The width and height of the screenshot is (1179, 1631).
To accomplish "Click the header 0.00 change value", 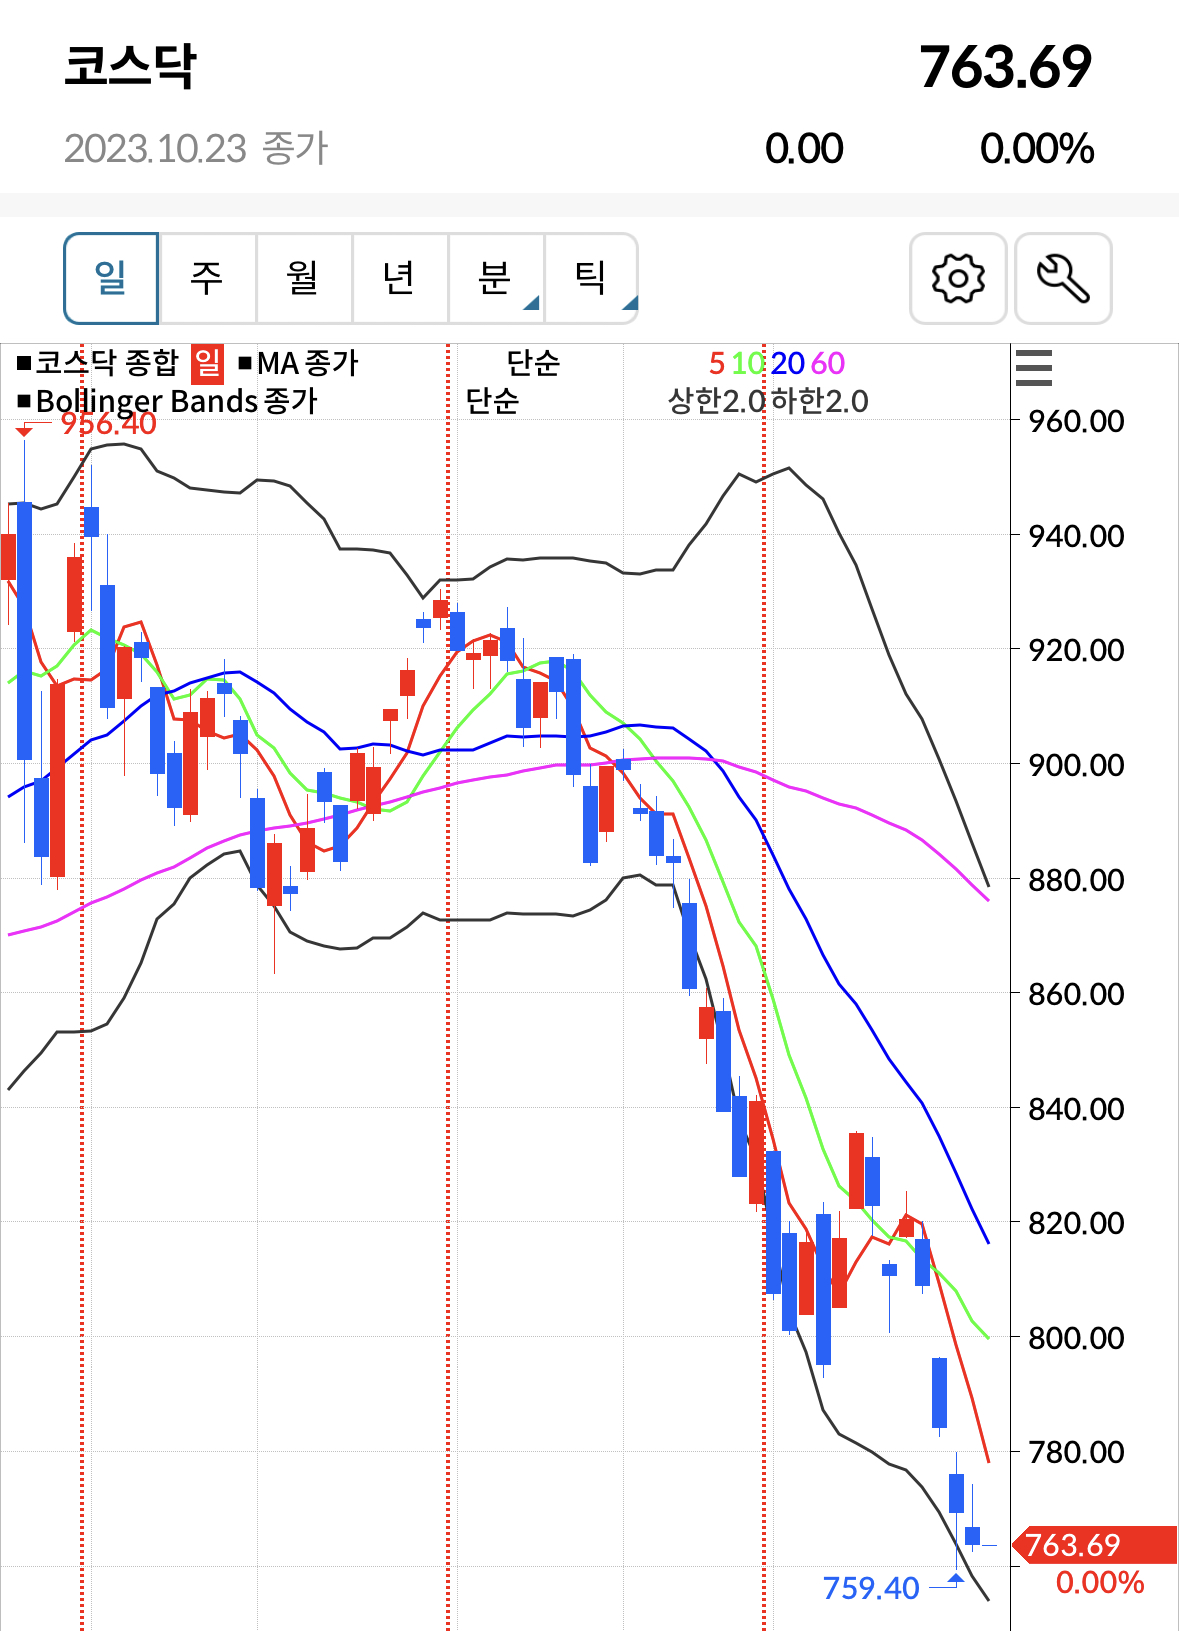I will (804, 149).
